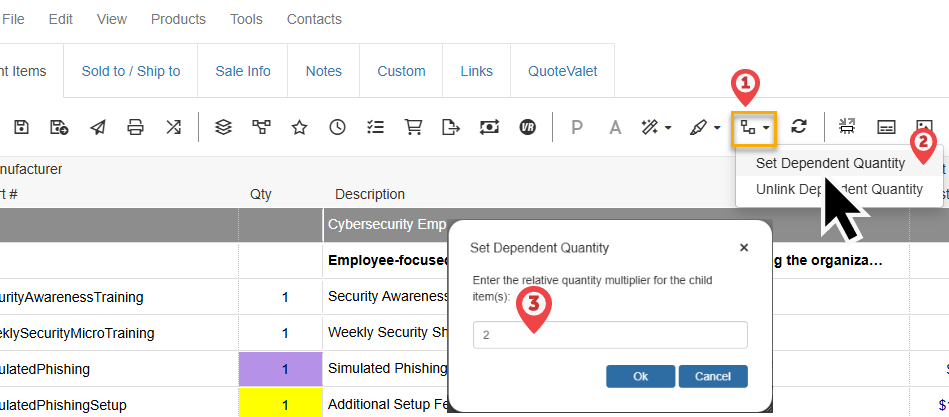949x417 pixels.
Task: Click the export document arrow icon
Action: point(451,127)
